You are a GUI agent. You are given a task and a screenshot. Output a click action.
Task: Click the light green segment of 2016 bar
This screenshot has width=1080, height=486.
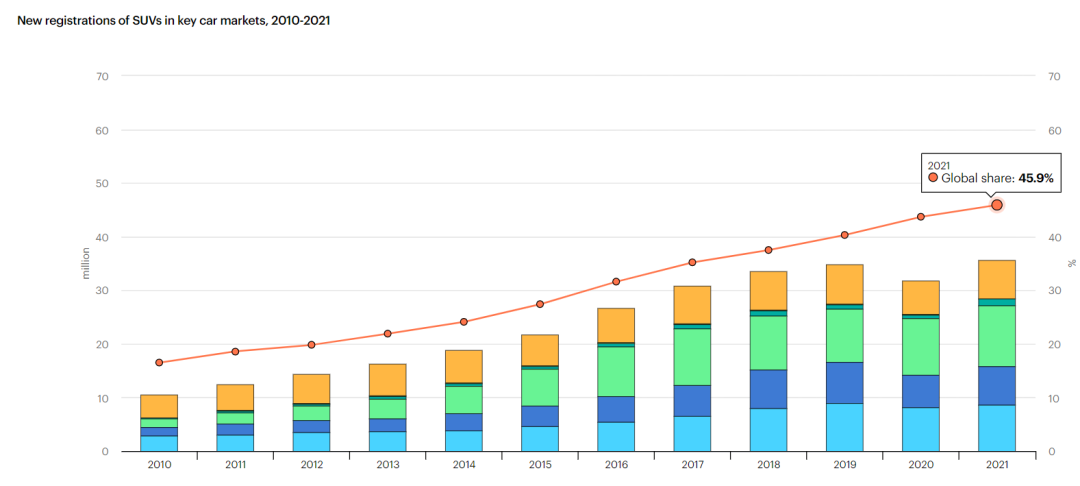click(616, 371)
